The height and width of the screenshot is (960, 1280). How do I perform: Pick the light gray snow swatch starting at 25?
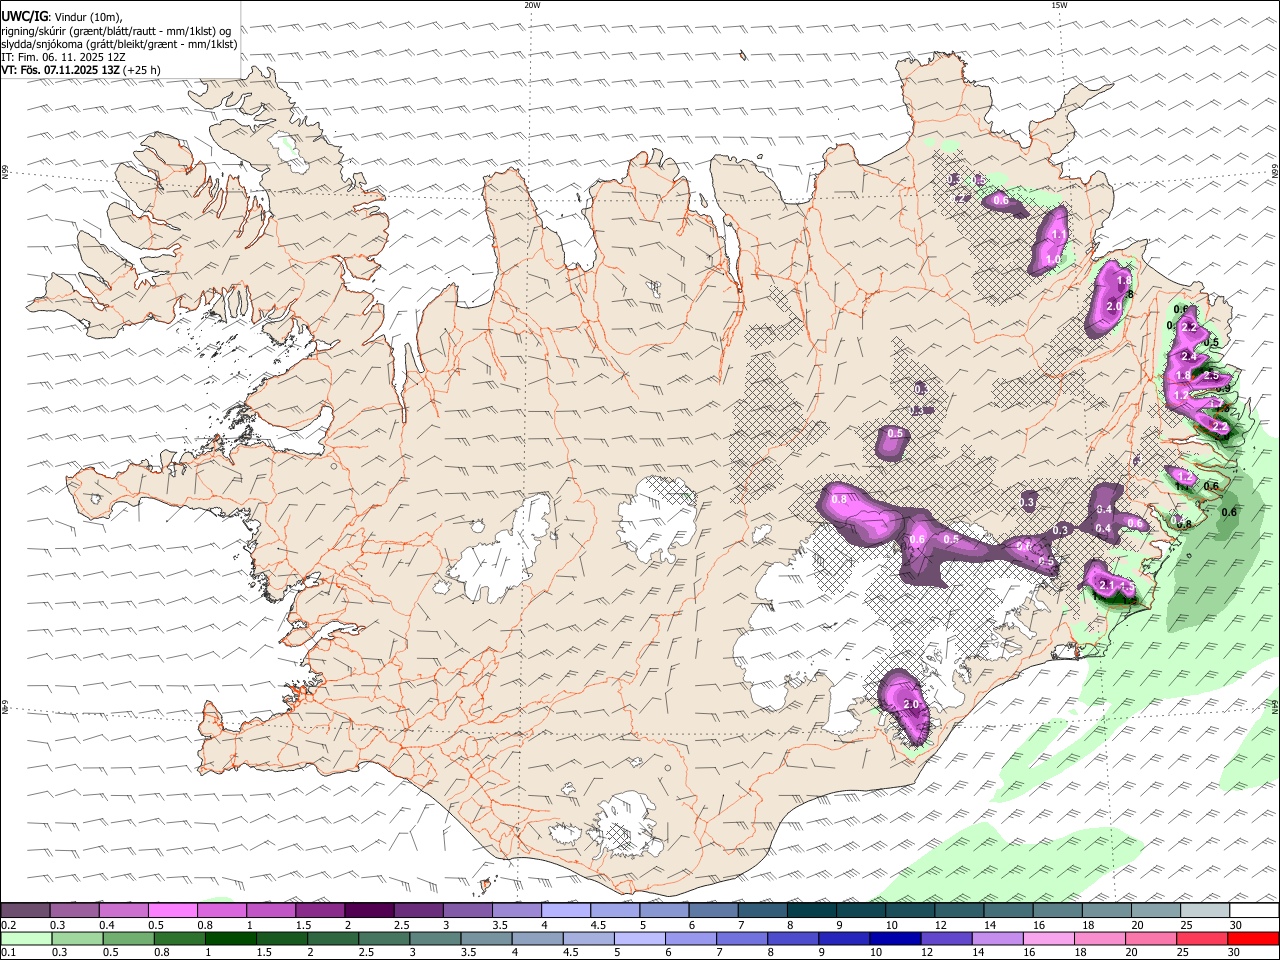pos(1205,911)
